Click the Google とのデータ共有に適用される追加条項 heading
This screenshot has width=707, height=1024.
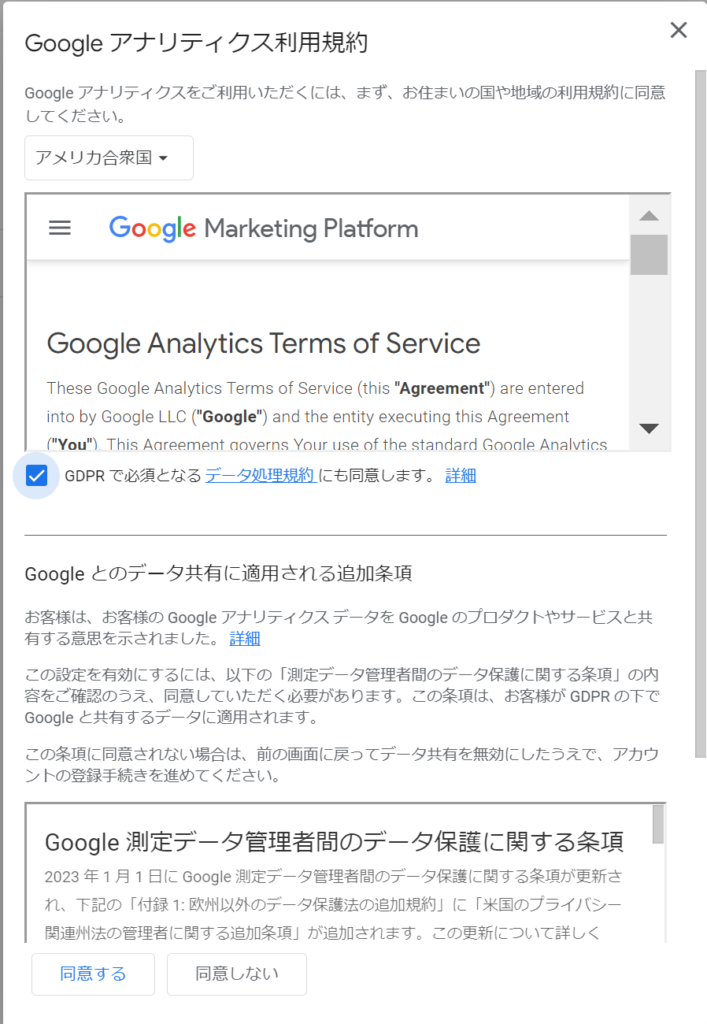coord(218,573)
